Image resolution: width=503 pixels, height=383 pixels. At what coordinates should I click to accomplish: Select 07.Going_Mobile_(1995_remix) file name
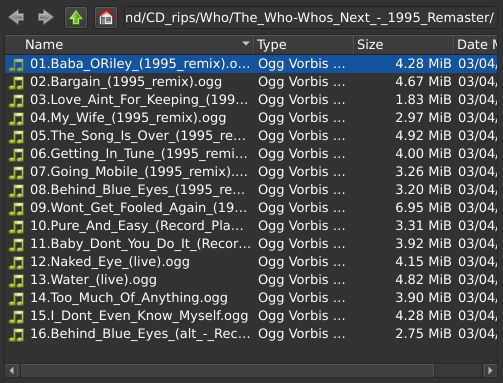139,172
